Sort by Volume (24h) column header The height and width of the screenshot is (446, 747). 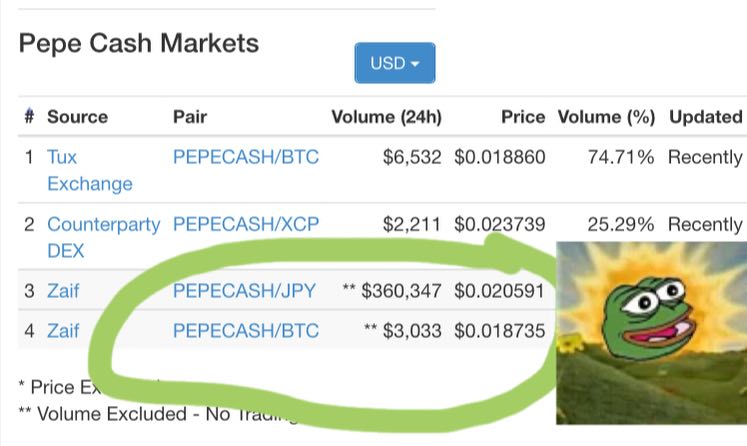pyautogui.click(x=386, y=117)
